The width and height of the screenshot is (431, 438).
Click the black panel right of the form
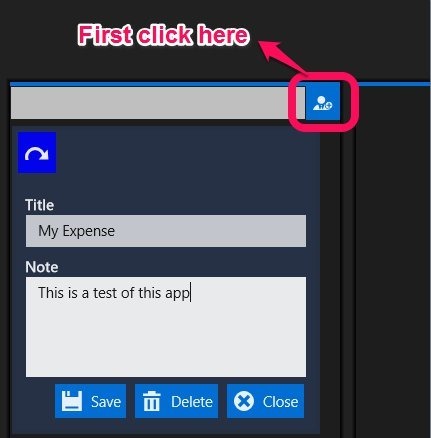pos(393,260)
